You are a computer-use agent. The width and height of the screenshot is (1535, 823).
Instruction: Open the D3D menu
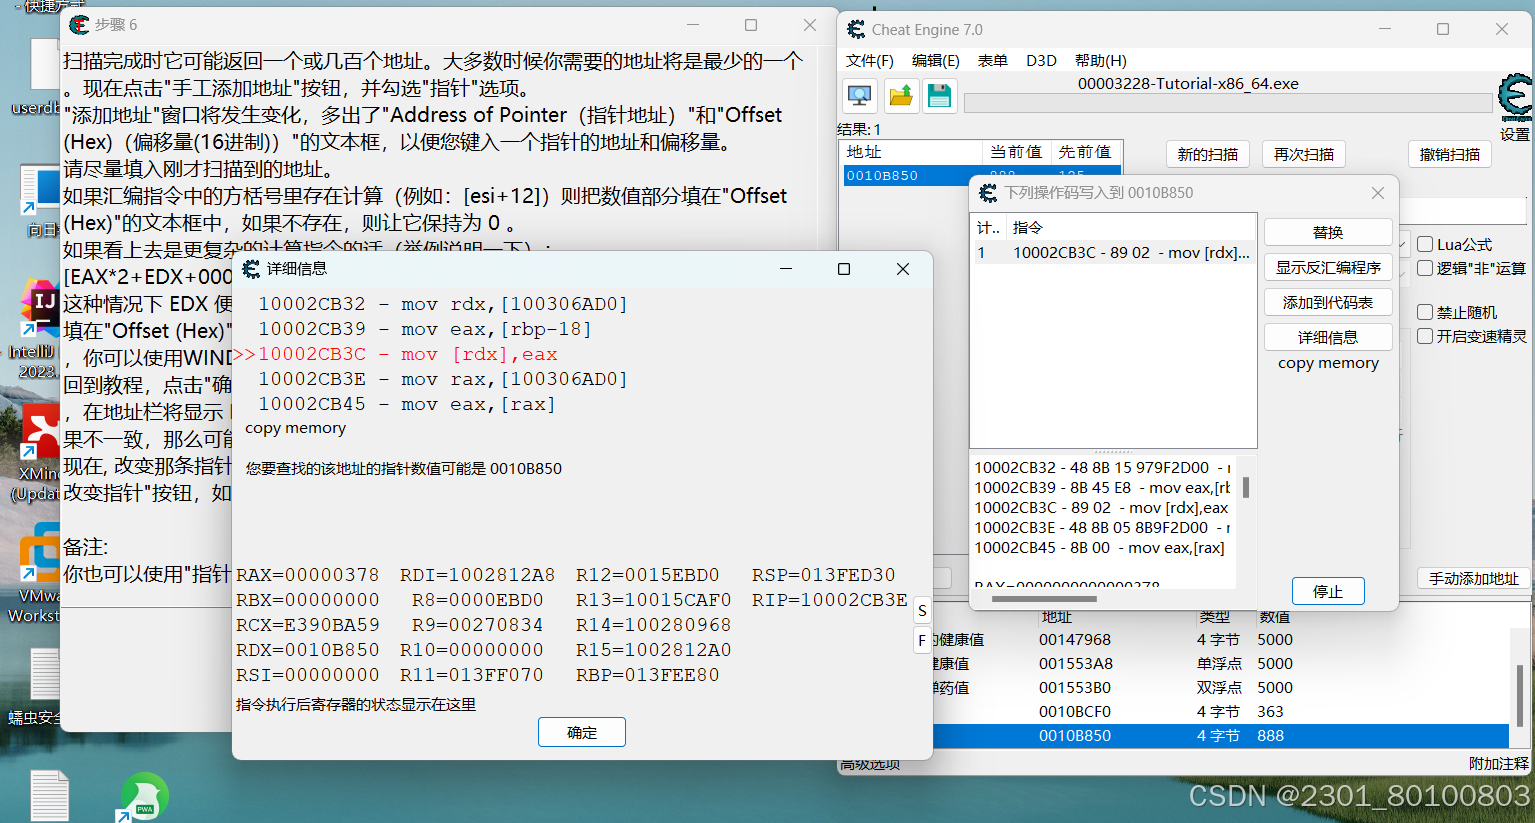[1041, 60]
